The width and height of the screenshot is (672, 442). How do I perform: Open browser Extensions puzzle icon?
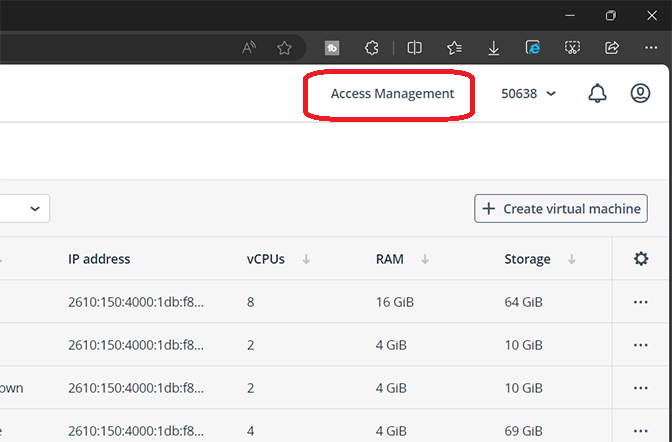tap(372, 48)
